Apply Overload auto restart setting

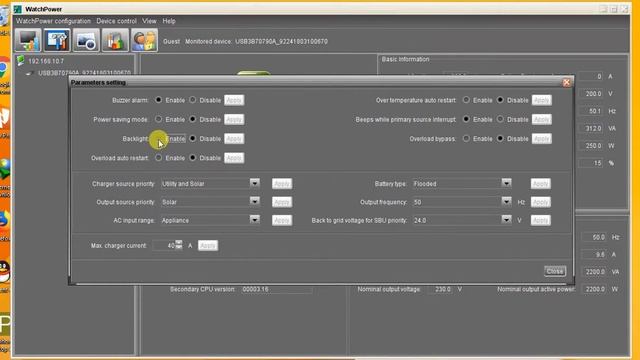(234, 158)
